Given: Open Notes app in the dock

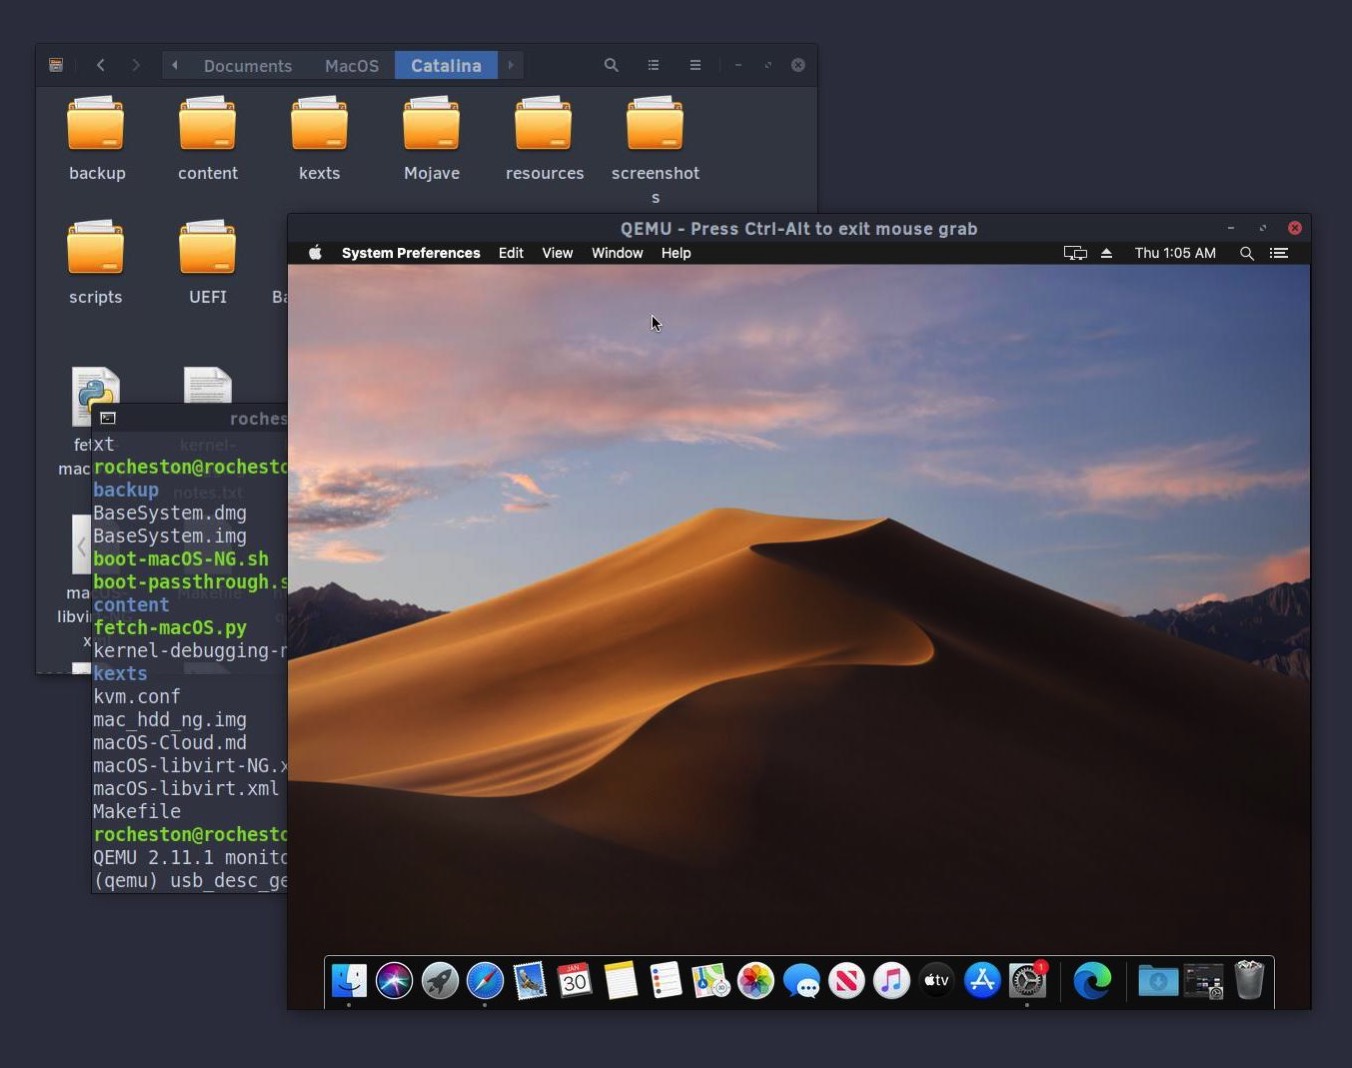Looking at the screenshot, I should tap(620, 981).
